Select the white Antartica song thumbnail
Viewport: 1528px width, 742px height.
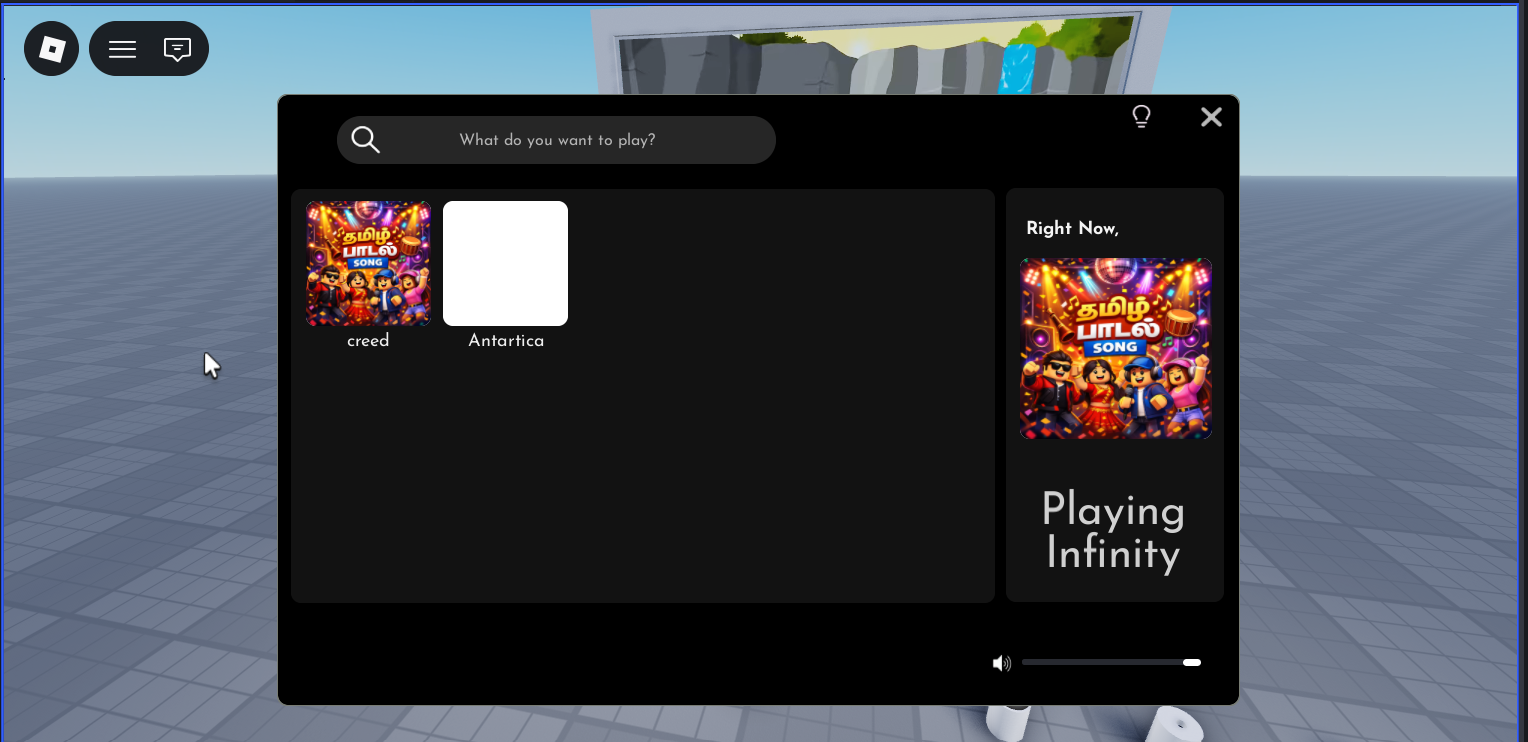pos(505,264)
